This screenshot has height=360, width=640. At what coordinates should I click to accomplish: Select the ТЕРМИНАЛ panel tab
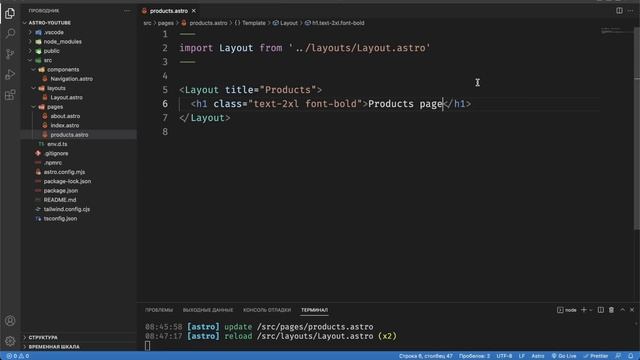pos(314,310)
